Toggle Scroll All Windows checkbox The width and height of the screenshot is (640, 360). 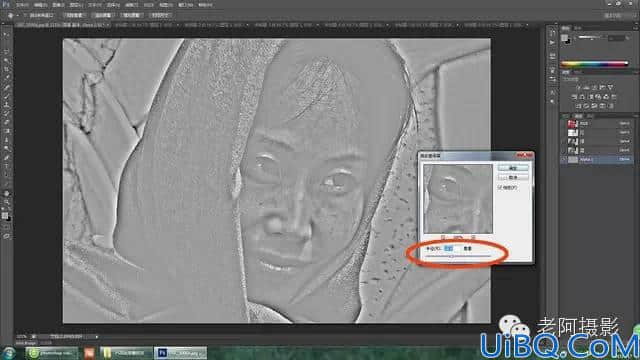tap(25, 15)
